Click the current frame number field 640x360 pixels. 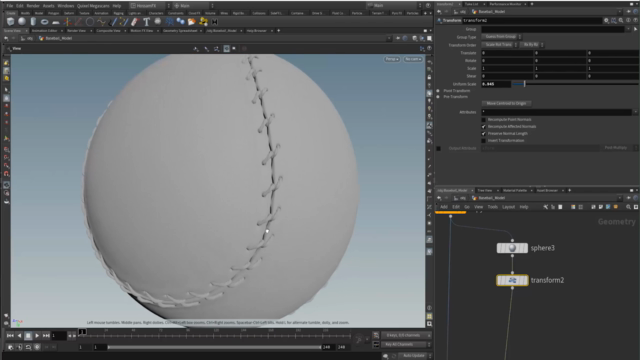click(x=58, y=336)
